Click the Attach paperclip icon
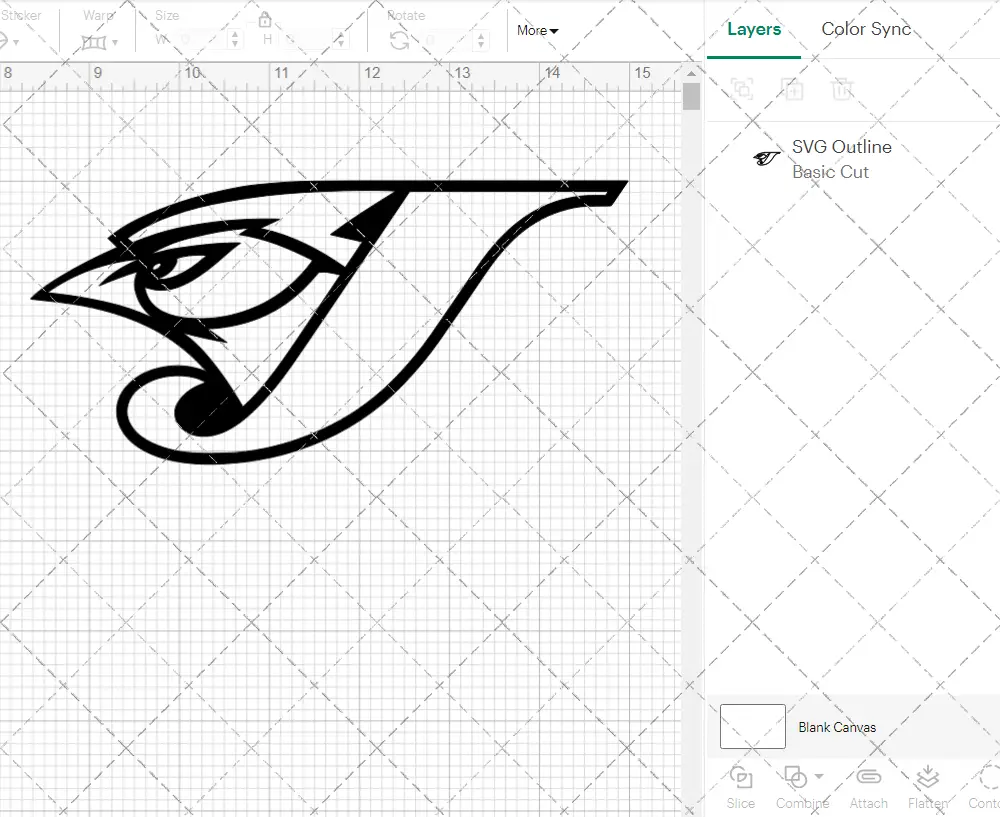Screen dimensions: 1000x817 (x=868, y=777)
